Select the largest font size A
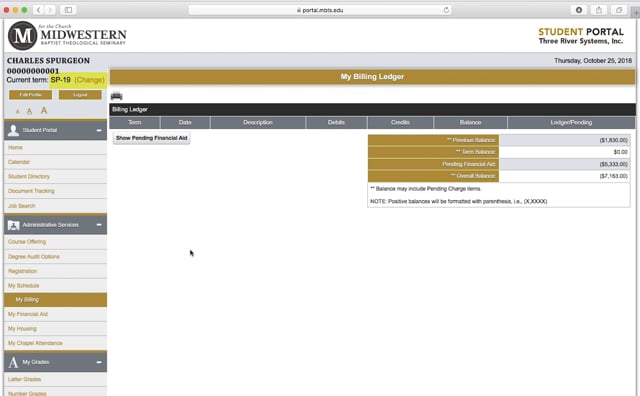The image size is (640, 396). [x=44, y=110]
